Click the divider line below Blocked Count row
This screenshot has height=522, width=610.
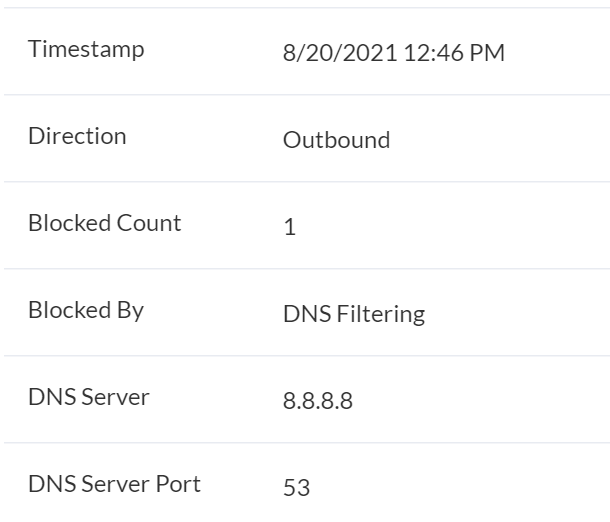point(305,269)
